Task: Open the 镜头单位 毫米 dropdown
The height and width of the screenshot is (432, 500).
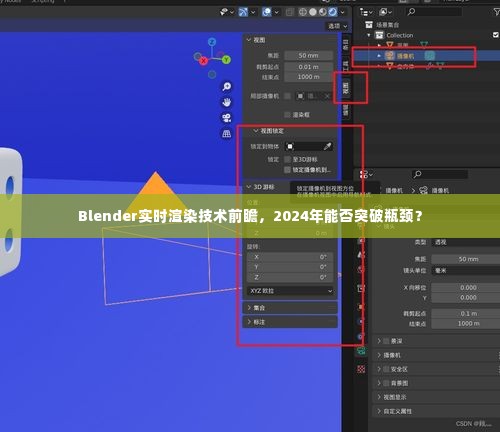Action: (x=466, y=271)
